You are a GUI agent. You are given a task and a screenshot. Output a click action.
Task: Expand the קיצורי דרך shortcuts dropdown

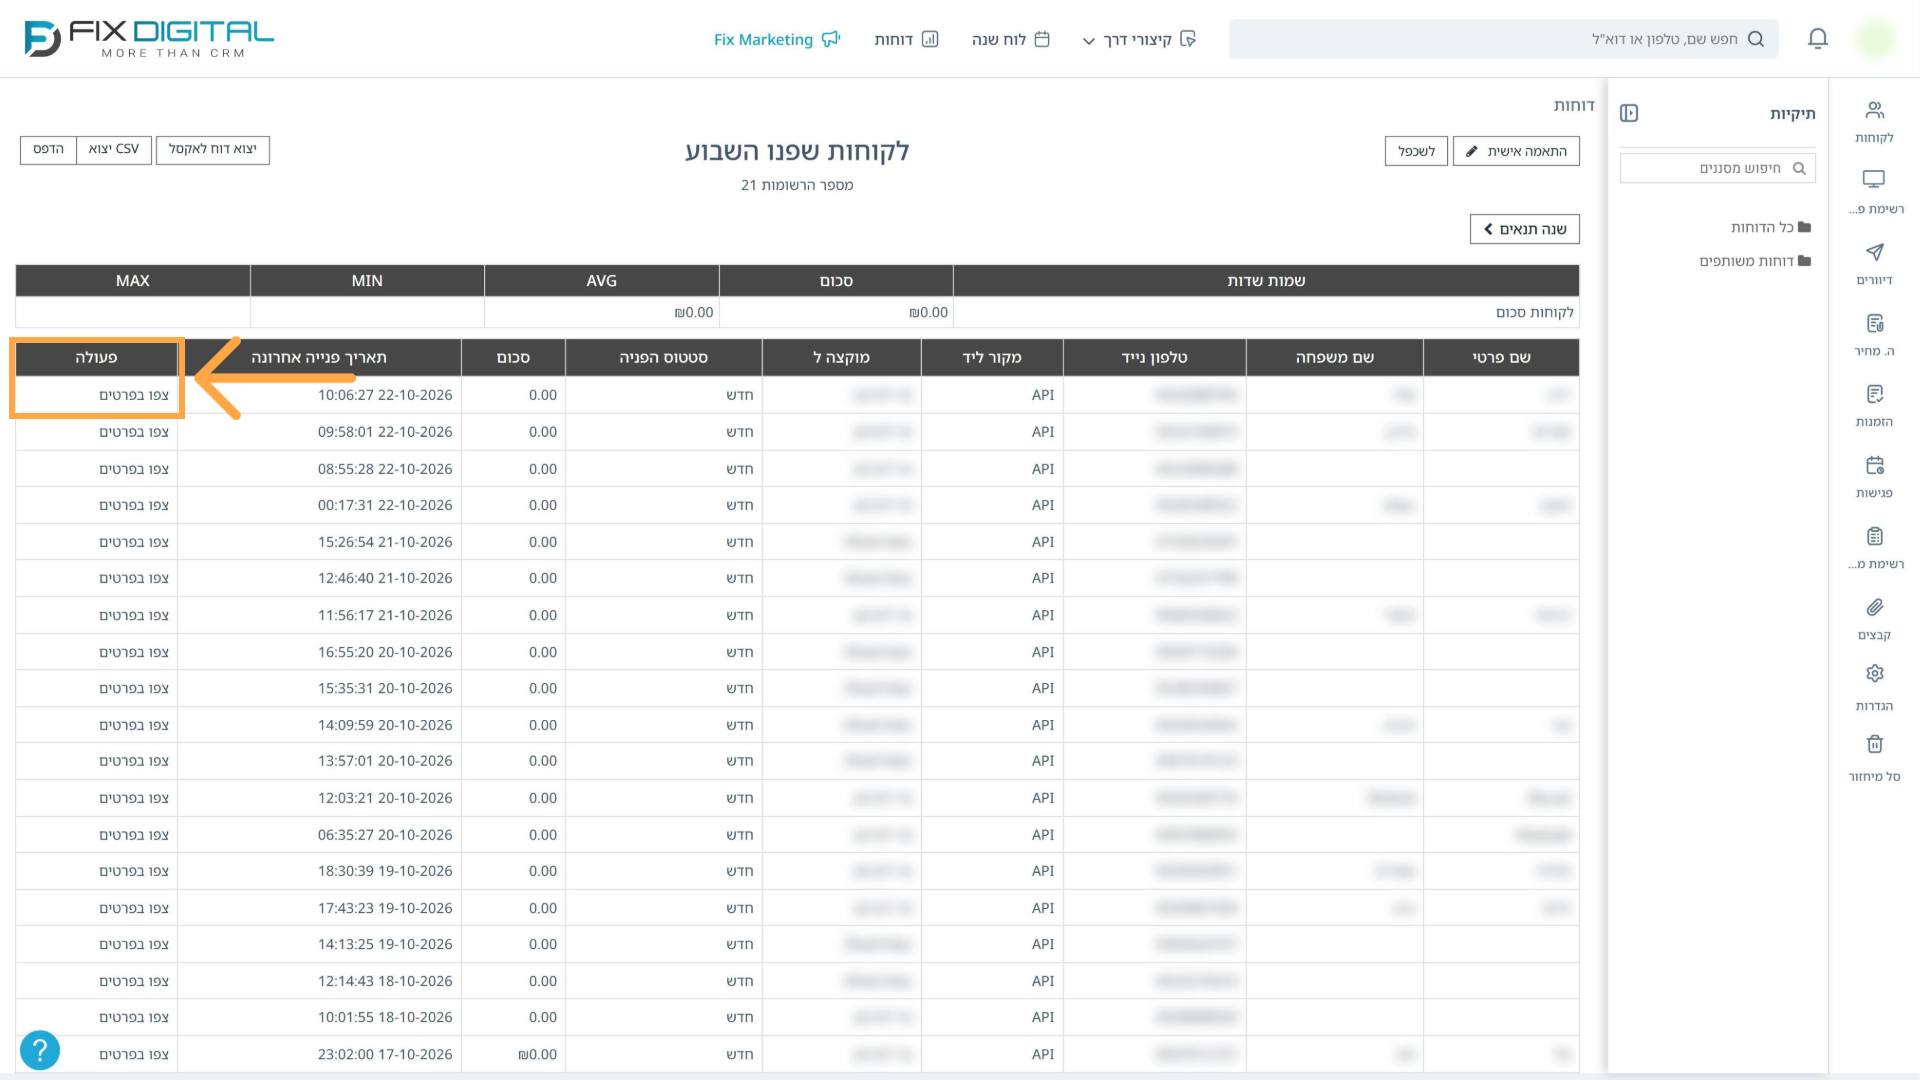1139,39
